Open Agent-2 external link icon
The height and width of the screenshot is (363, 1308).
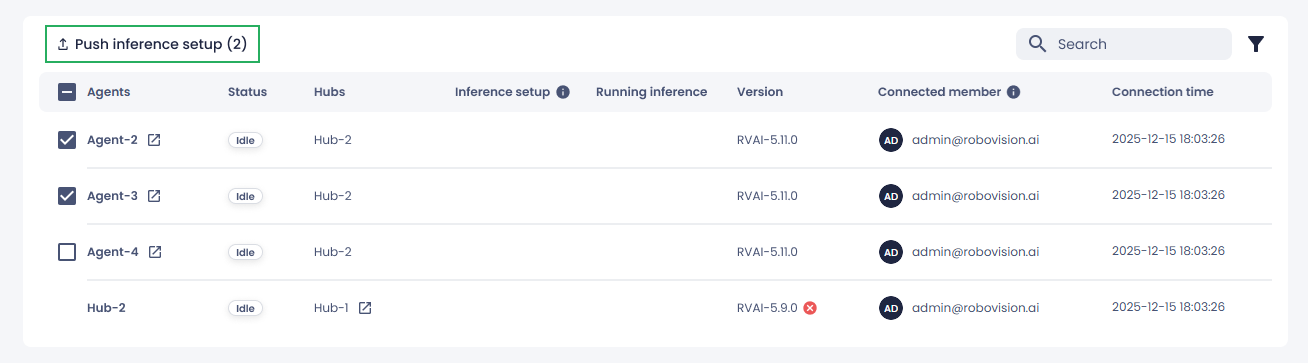coord(154,140)
